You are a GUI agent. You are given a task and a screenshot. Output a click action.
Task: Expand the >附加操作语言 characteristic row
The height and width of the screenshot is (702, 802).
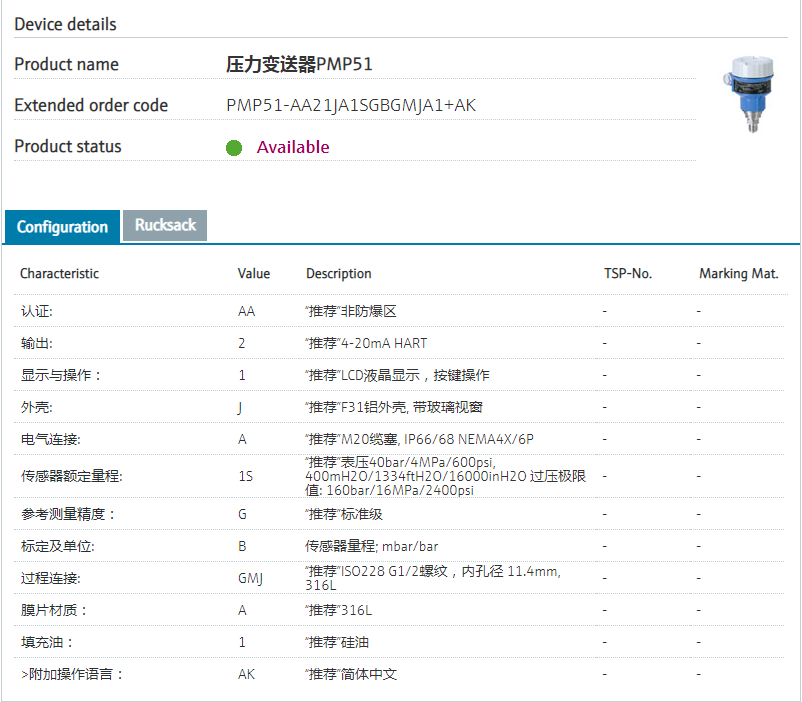click(x=72, y=674)
